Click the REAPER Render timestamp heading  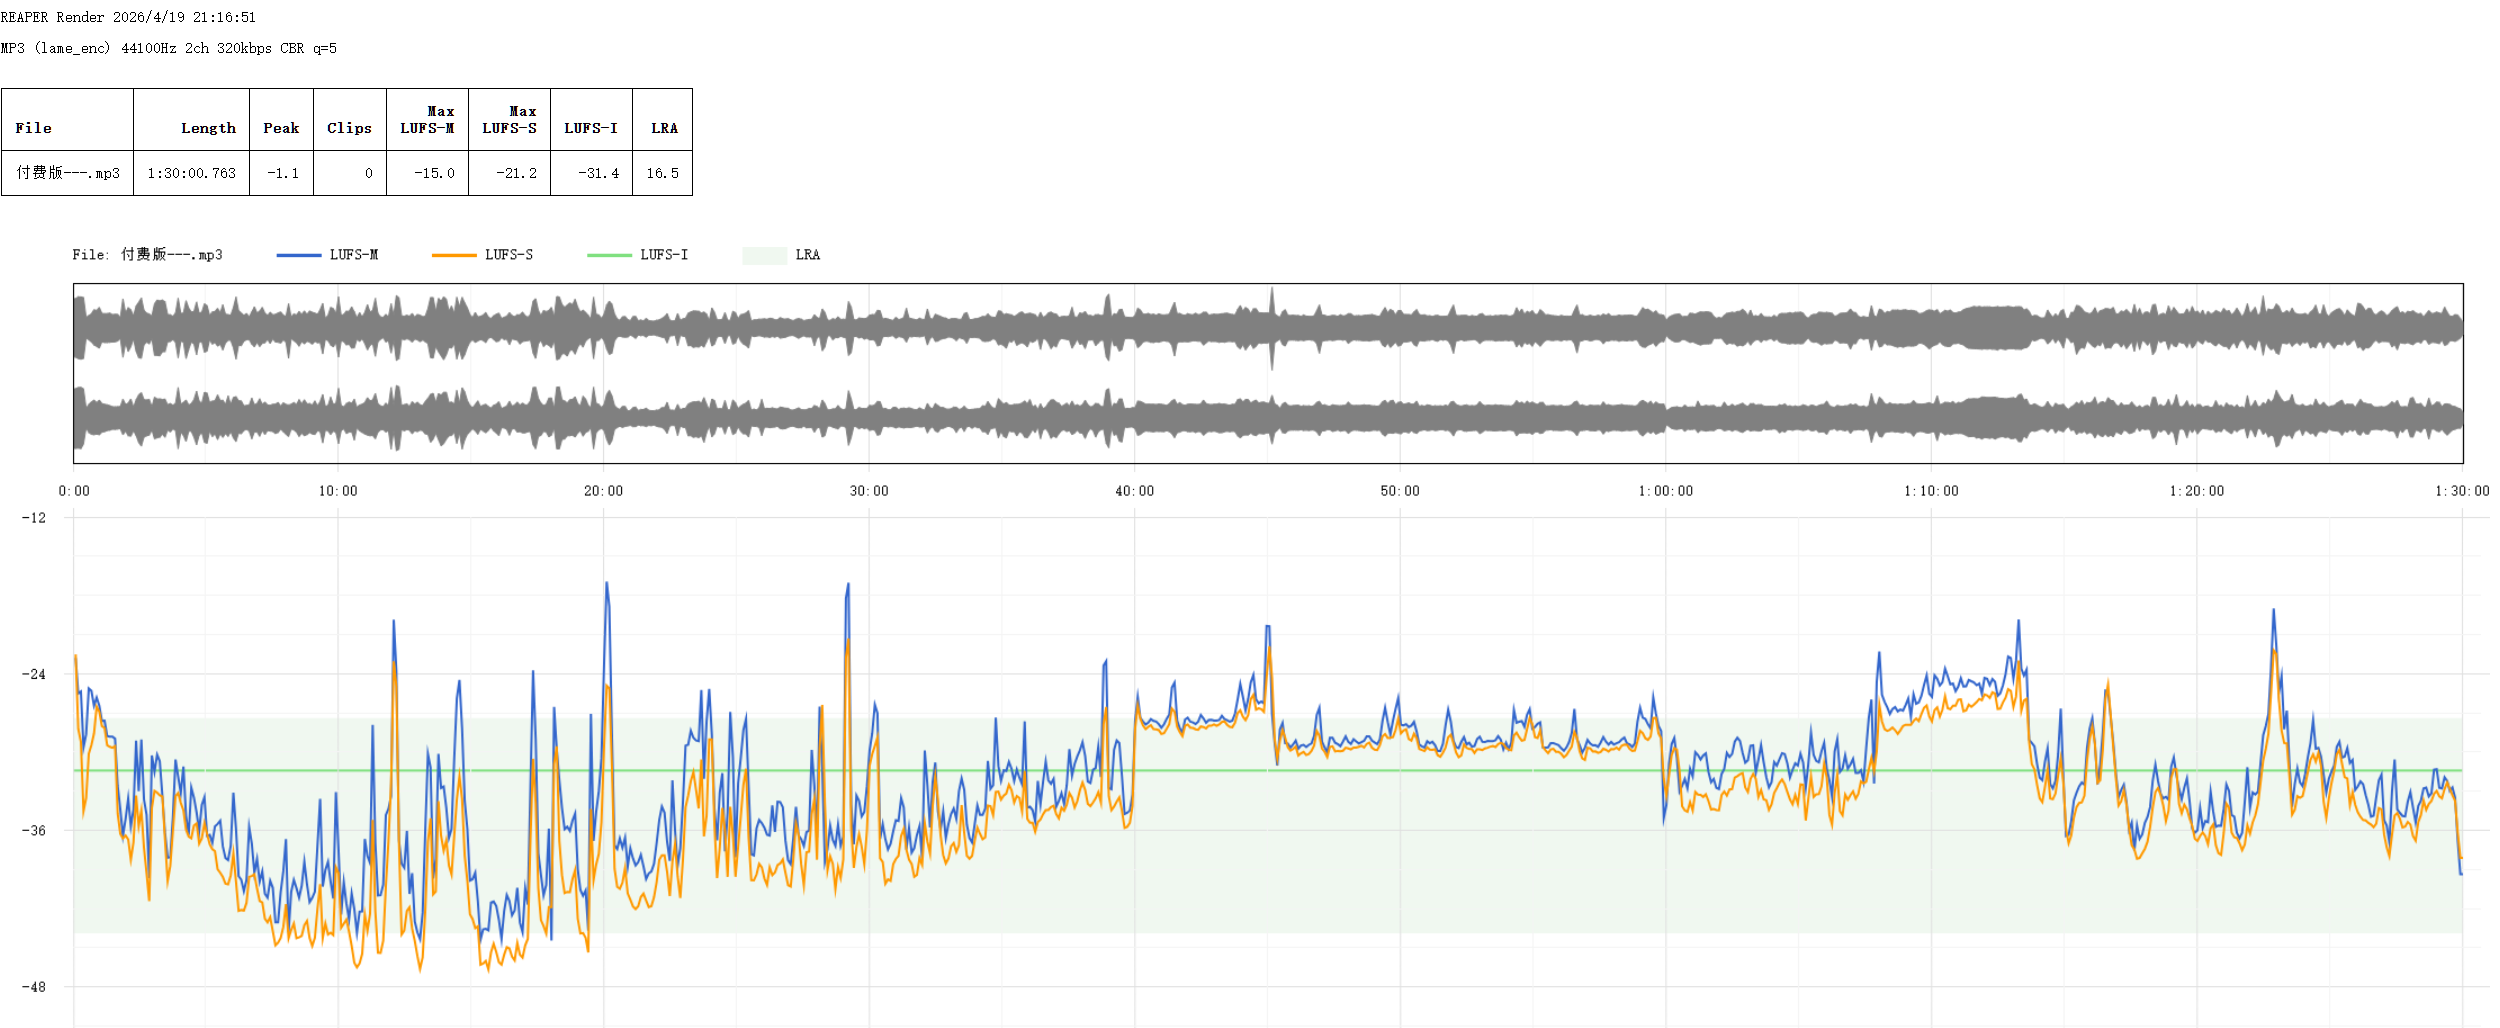[128, 17]
